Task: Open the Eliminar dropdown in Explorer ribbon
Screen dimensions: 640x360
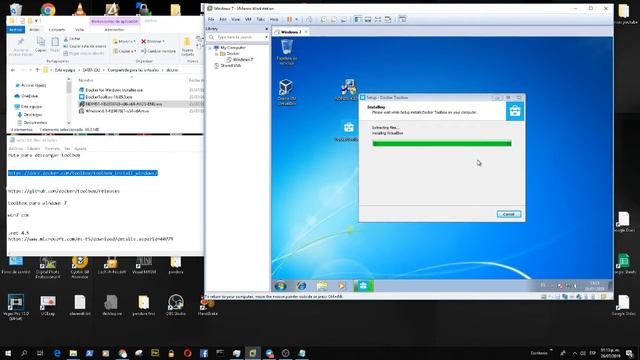Action: tap(153, 41)
